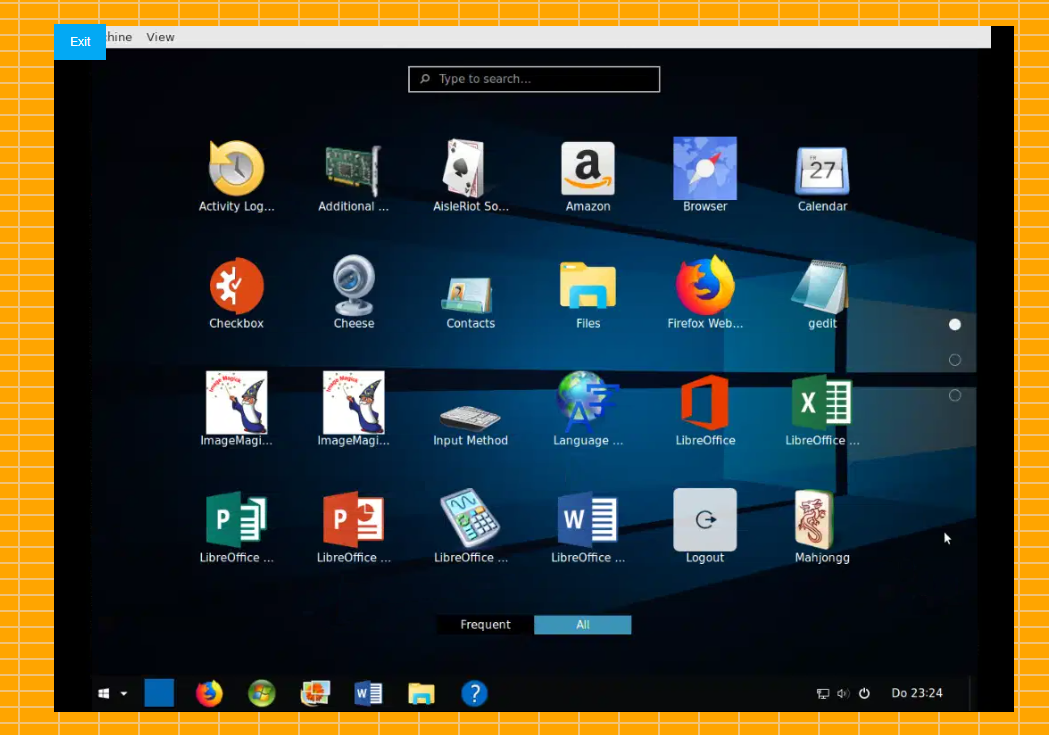Click the green Windows orb taskbar icon
Viewport: 1049px width, 735px height.
tap(262, 693)
